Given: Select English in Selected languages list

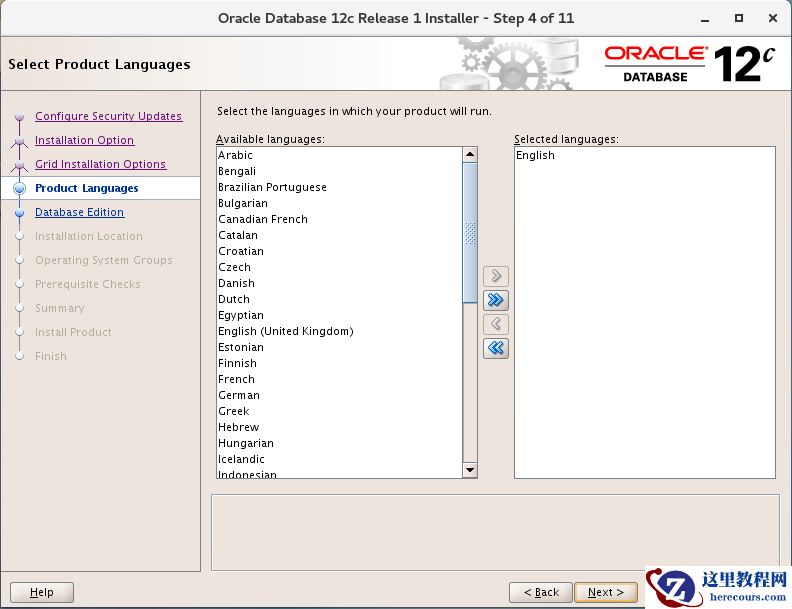Looking at the screenshot, I should tap(645, 155).
